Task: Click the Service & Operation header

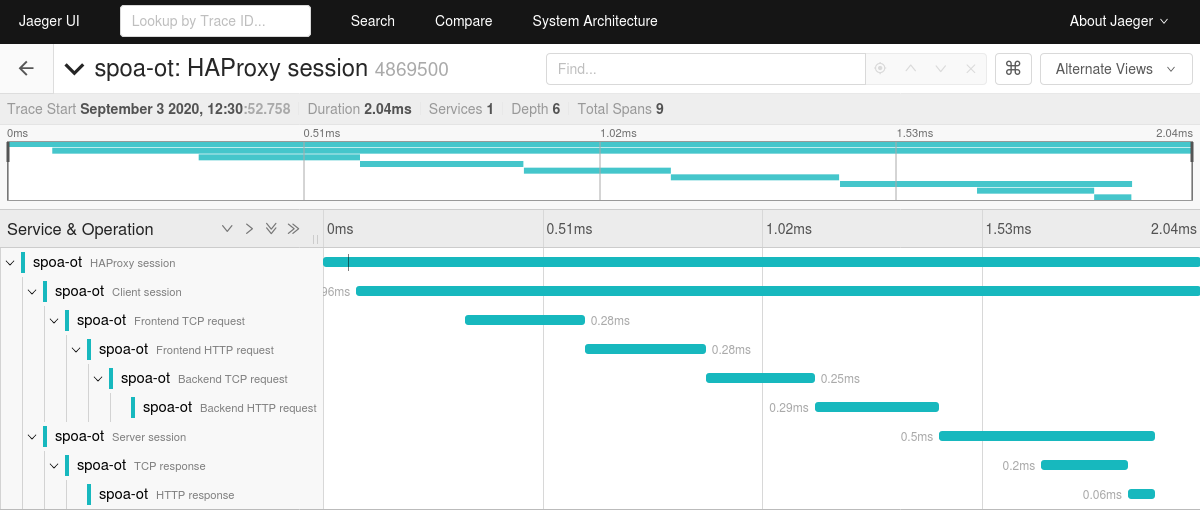Action: [x=80, y=229]
